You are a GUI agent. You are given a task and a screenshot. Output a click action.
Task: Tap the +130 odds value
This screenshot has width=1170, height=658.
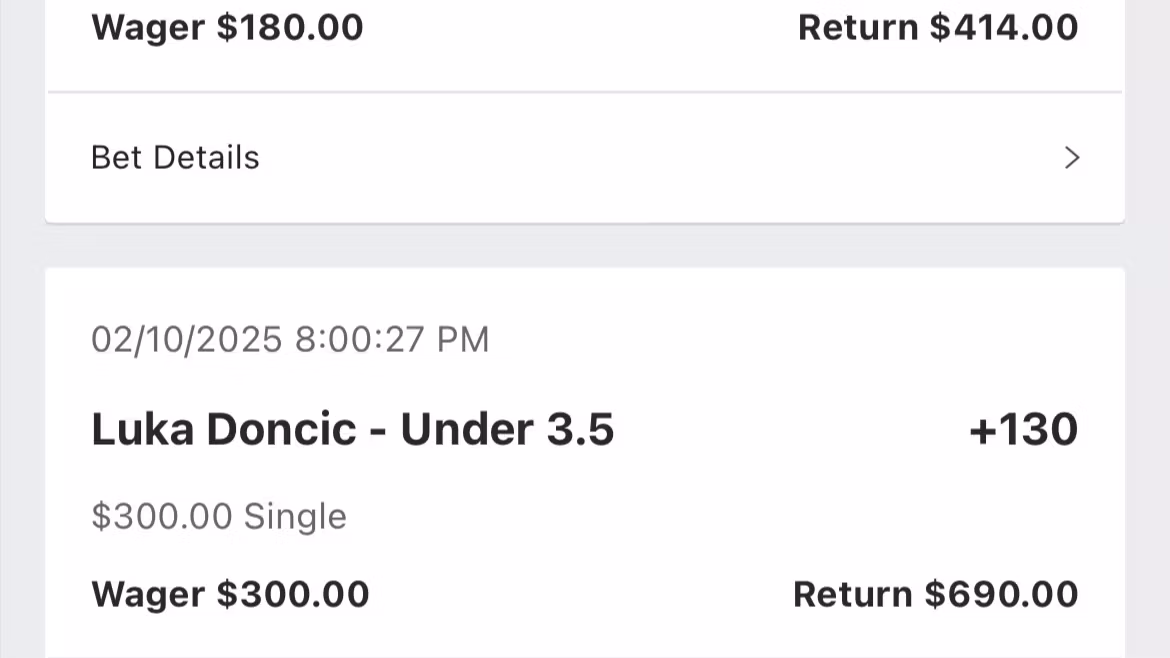1023,429
